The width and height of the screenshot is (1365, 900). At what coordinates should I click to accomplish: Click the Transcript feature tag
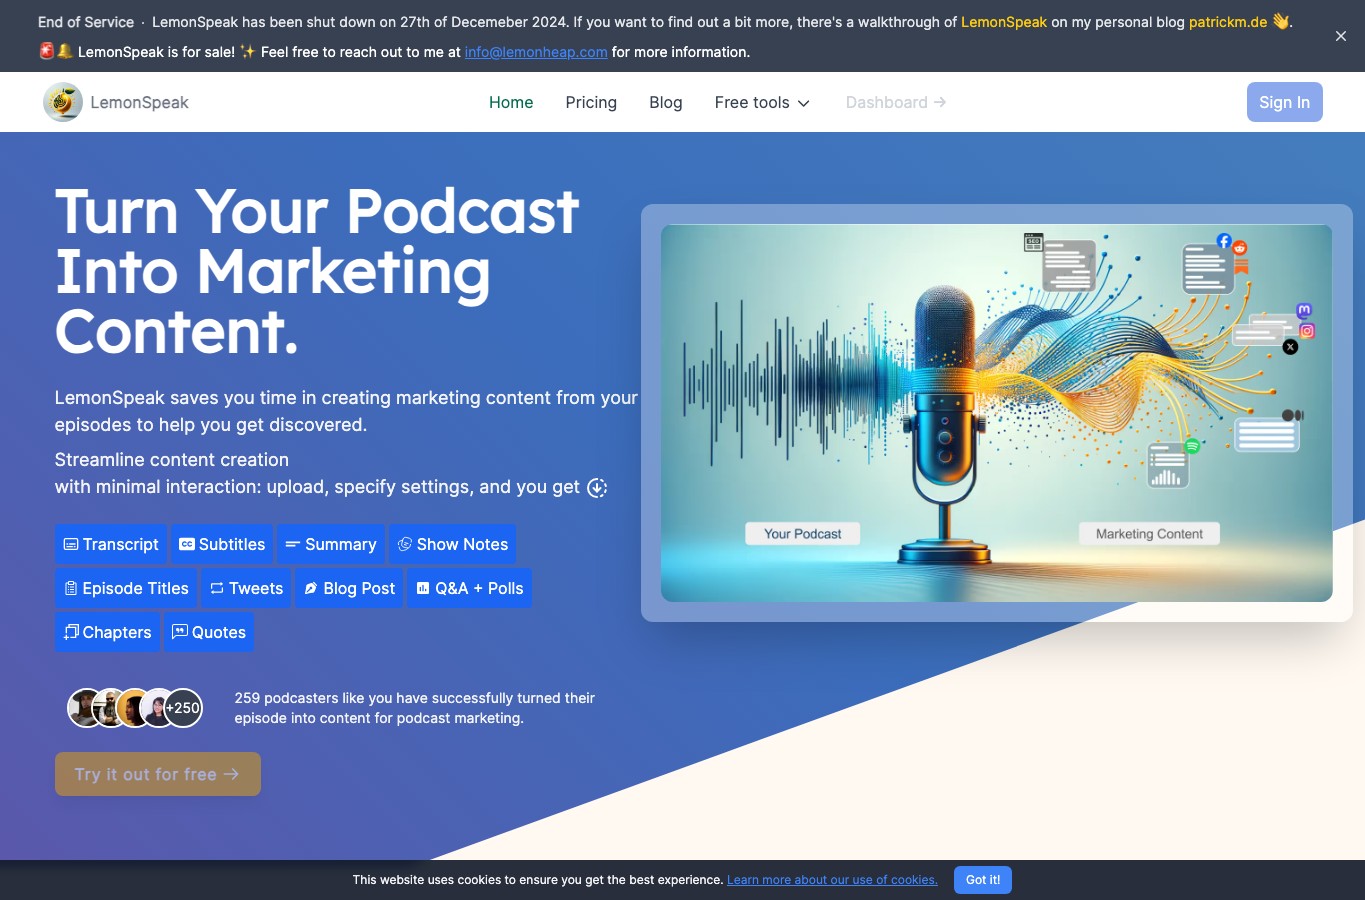click(x=111, y=544)
